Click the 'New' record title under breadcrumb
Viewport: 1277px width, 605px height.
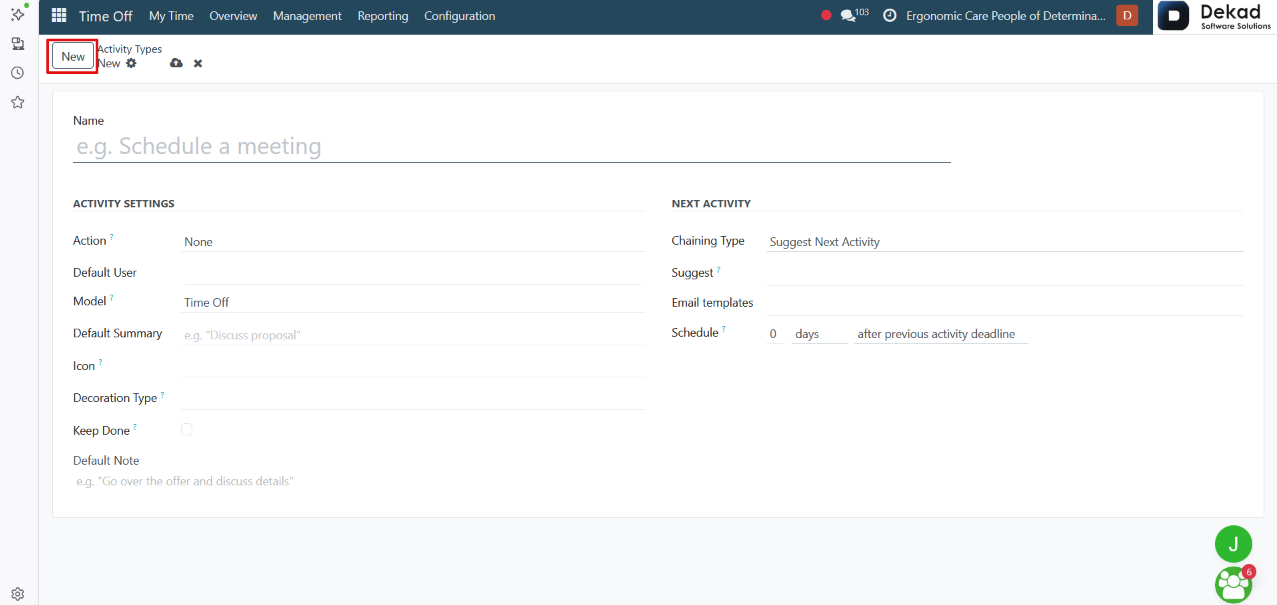pos(109,63)
